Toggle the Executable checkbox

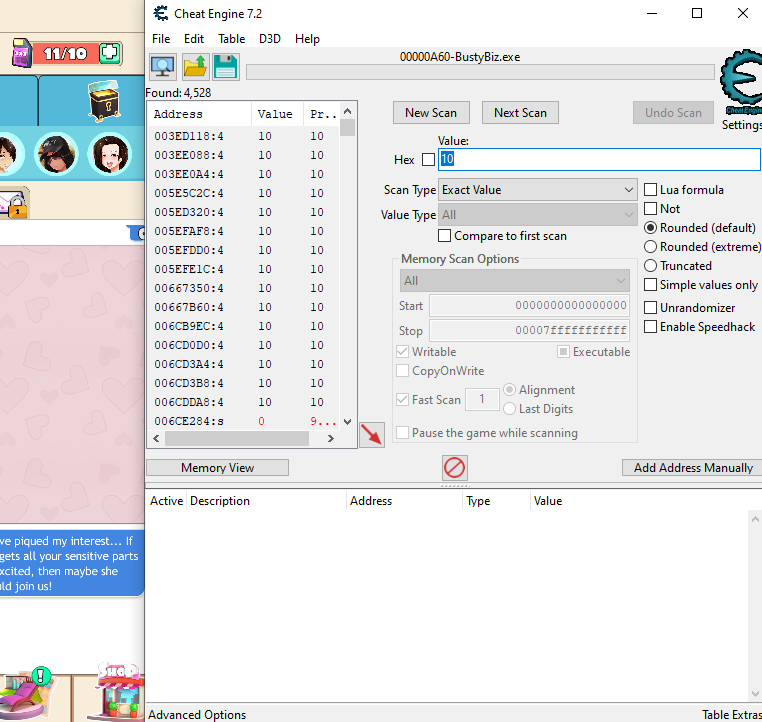(x=563, y=351)
